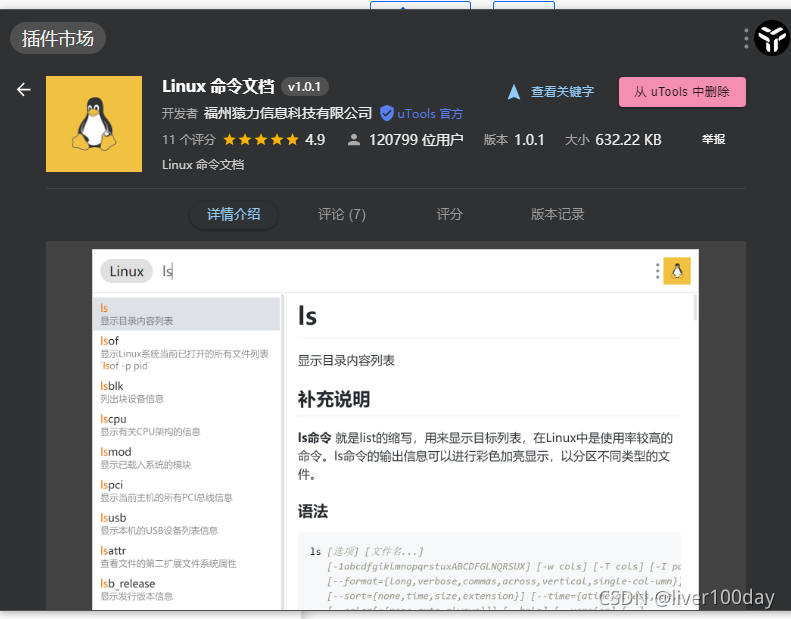Select 'lsb_release' entry in command list
The image size is (791, 619).
coord(186,589)
